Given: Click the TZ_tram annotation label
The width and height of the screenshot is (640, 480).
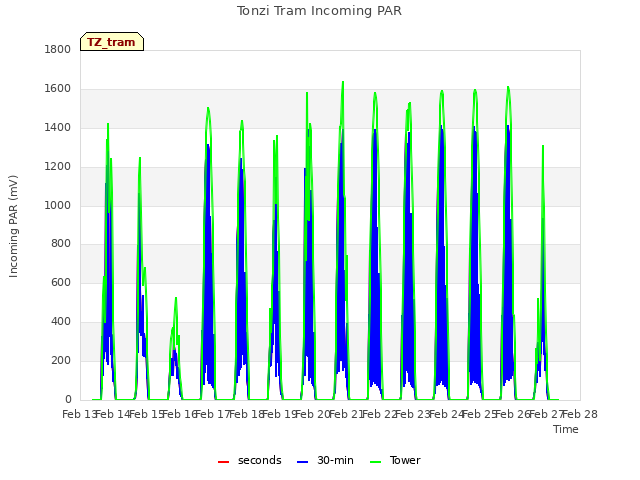Looking at the screenshot, I should pos(112,42).
